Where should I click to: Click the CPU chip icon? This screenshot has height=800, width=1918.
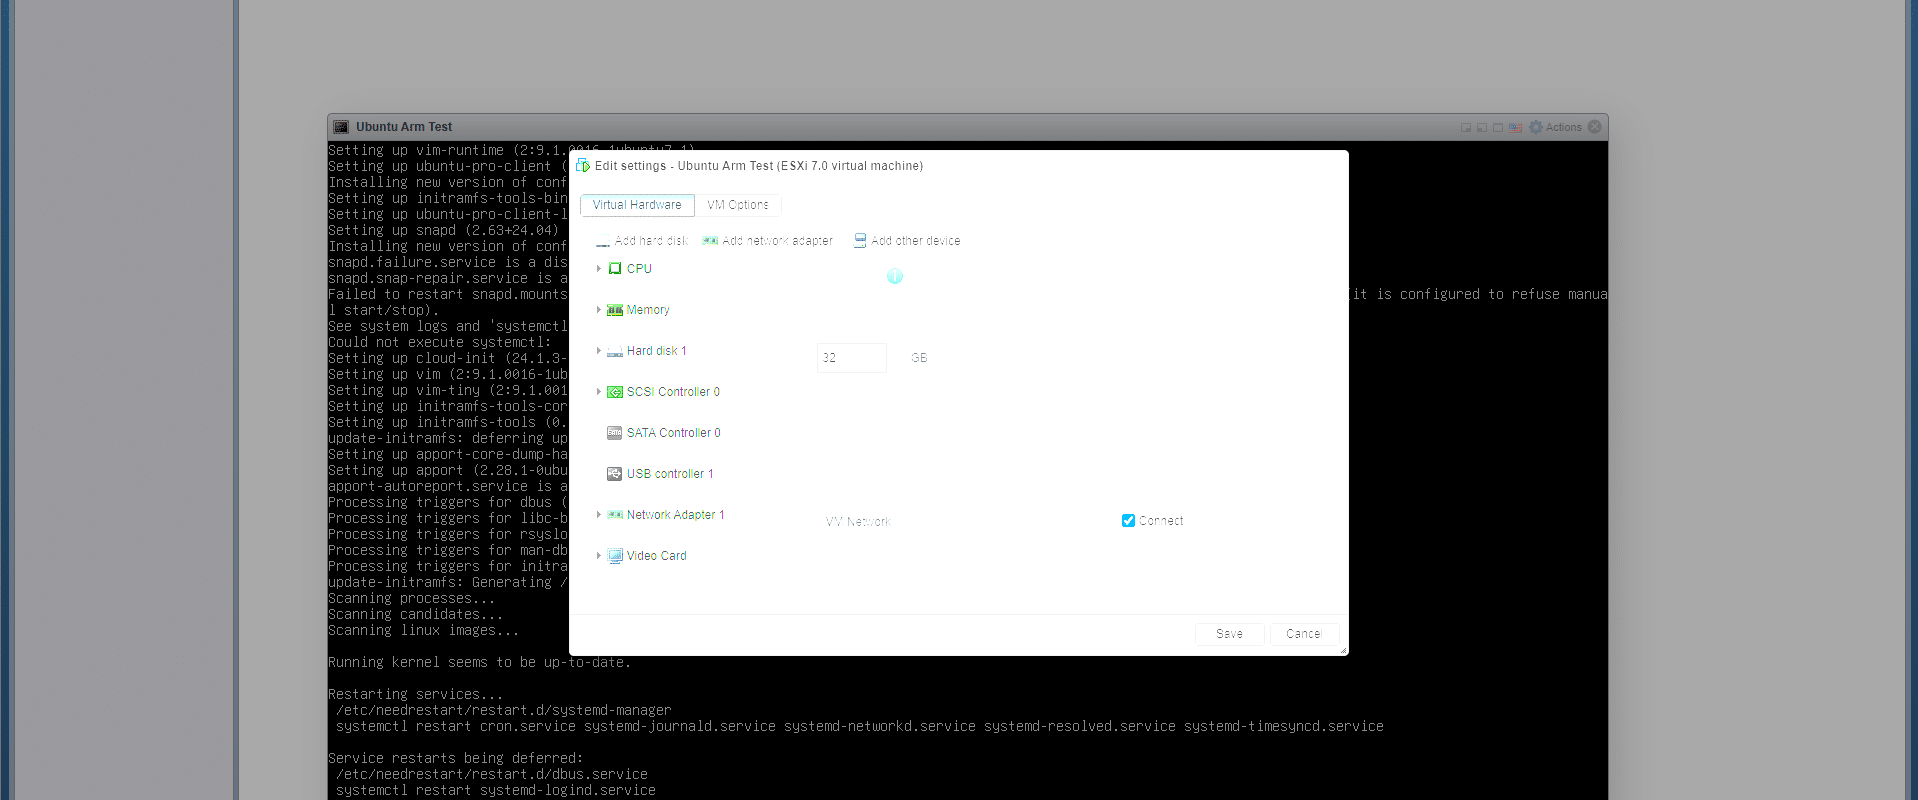point(615,269)
